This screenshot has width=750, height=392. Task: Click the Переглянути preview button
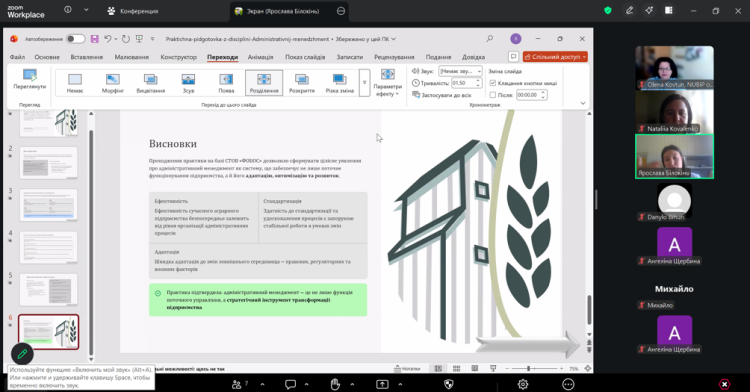(x=30, y=79)
